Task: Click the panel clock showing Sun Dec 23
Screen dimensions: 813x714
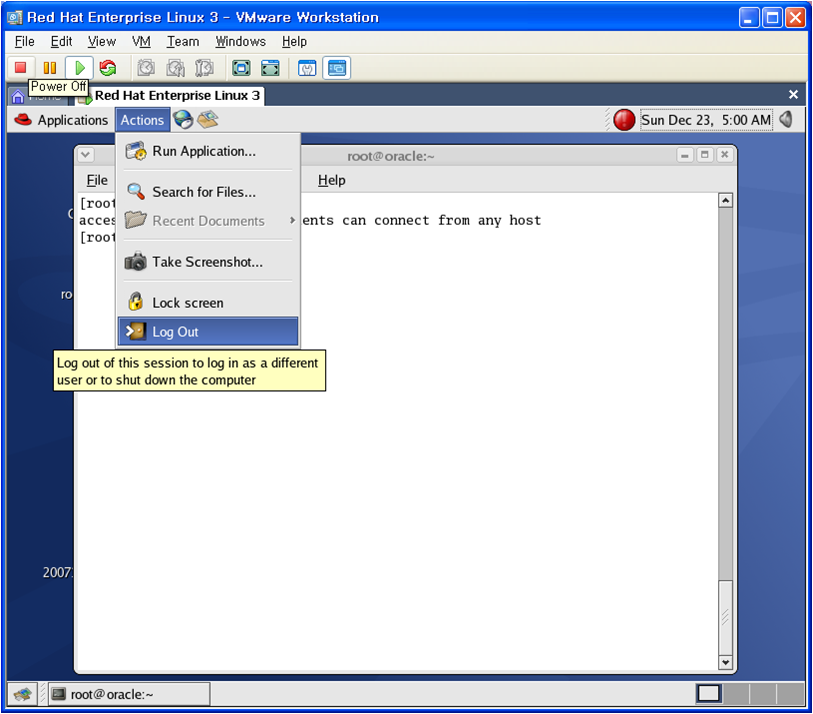Action: tap(706, 120)
